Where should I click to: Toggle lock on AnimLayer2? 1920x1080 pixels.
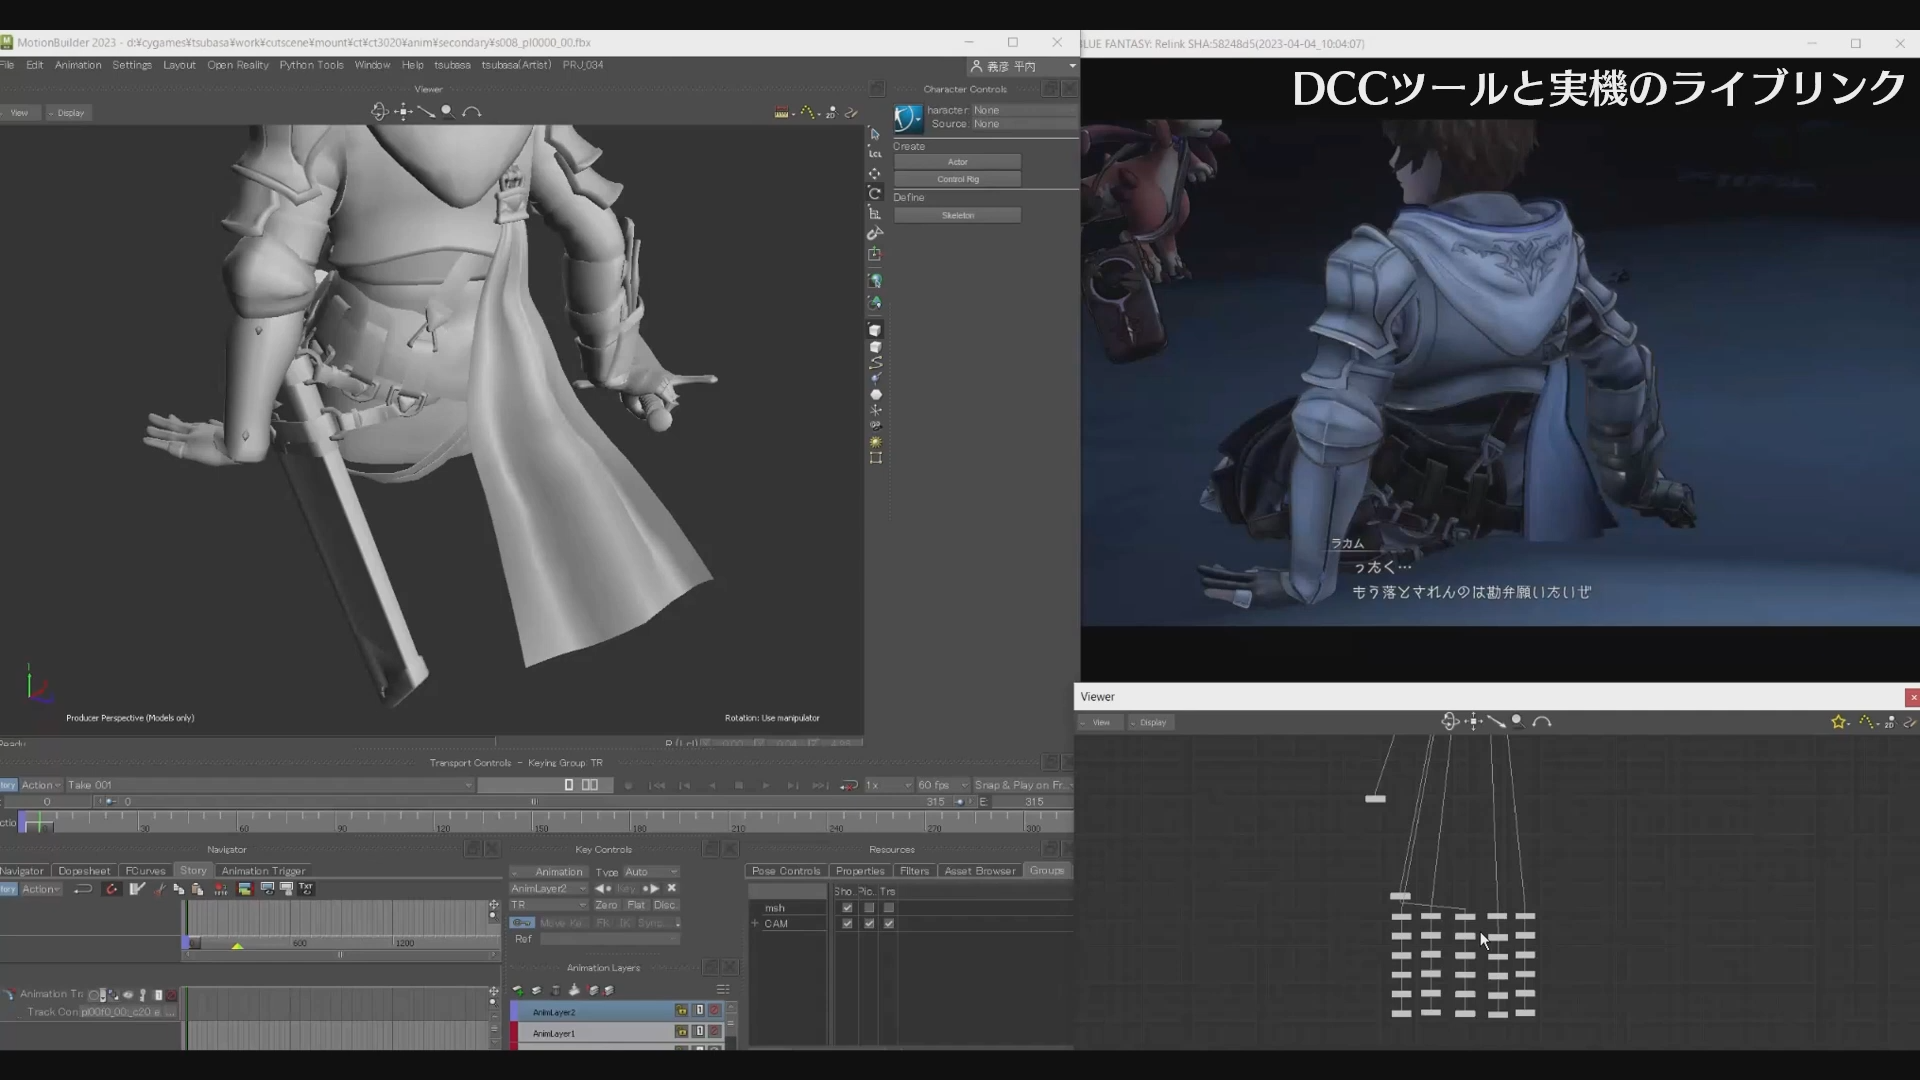click(681, 1011)
